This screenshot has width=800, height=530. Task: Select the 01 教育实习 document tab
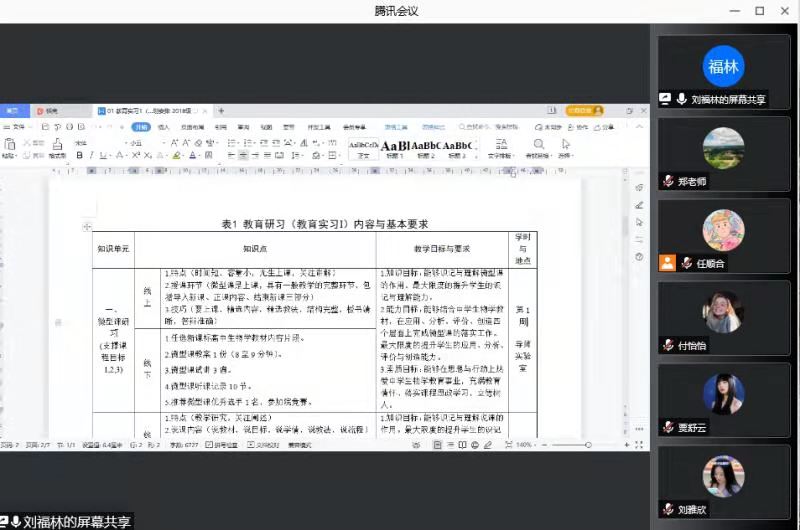(150, 111)
